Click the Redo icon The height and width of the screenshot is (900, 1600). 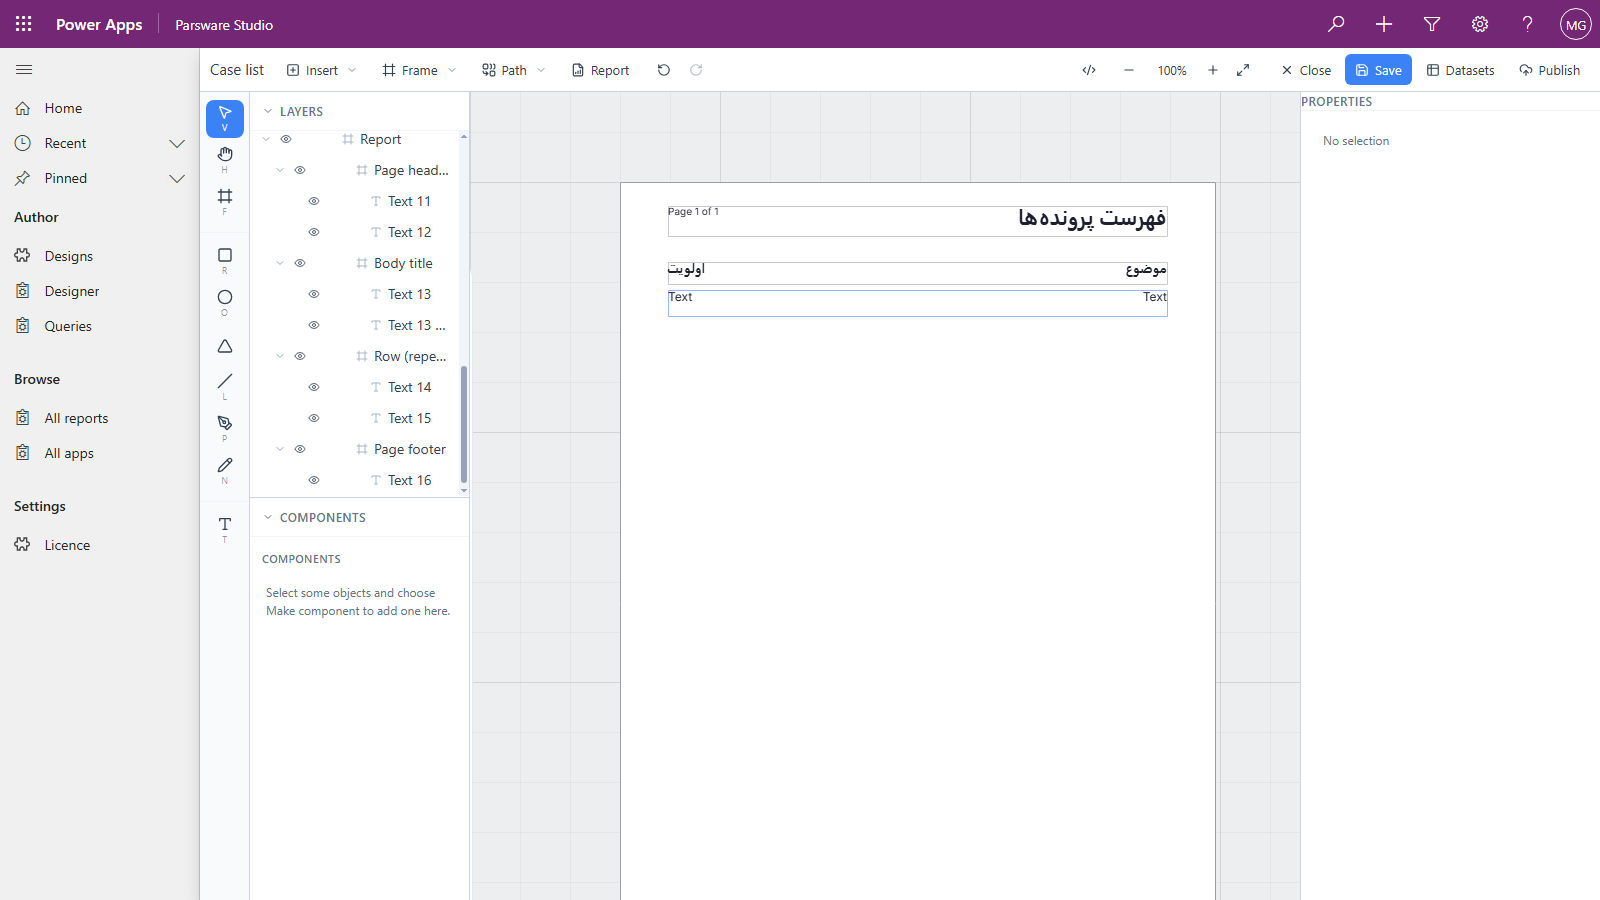(696, 70)
